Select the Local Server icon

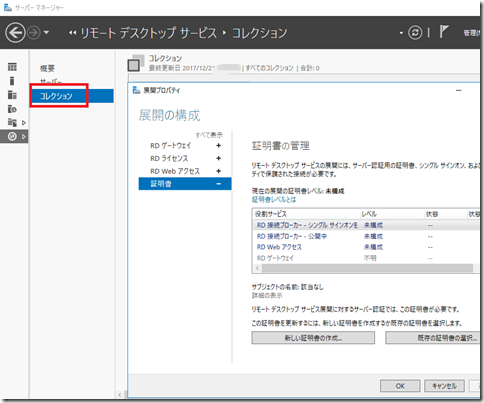point(12,81)
